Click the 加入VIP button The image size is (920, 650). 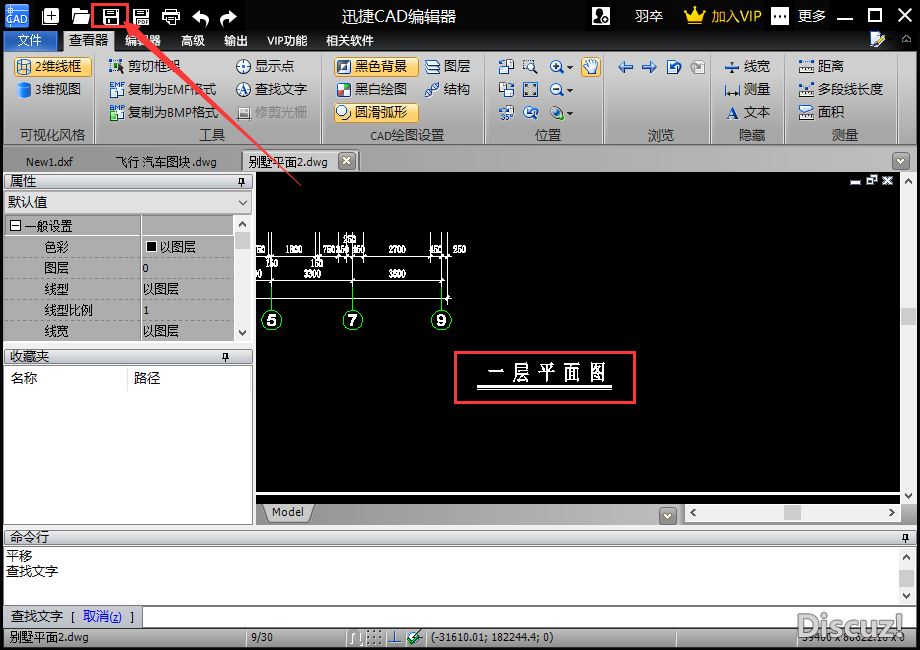[x=722, y=16]
